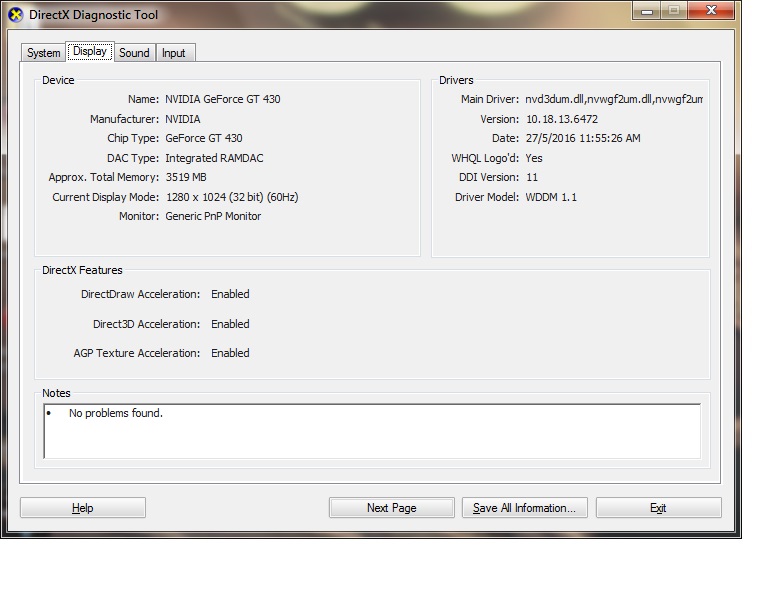Click the DirectX Diagnostic Tool title text

pos(93,15)
